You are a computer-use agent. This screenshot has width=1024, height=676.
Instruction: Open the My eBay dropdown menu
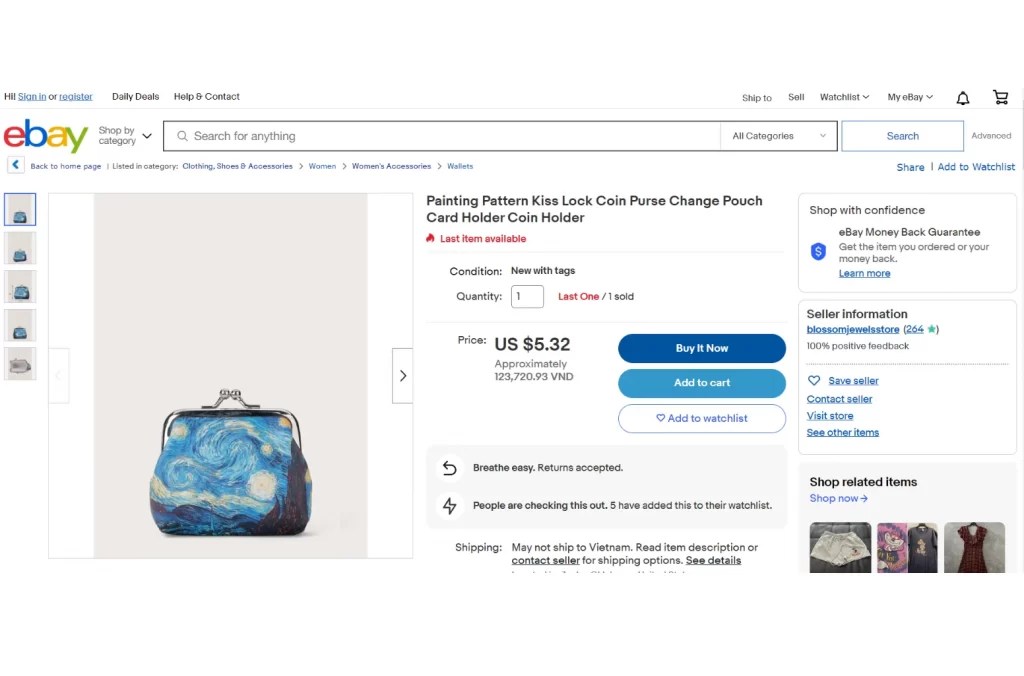coord(908,96)
